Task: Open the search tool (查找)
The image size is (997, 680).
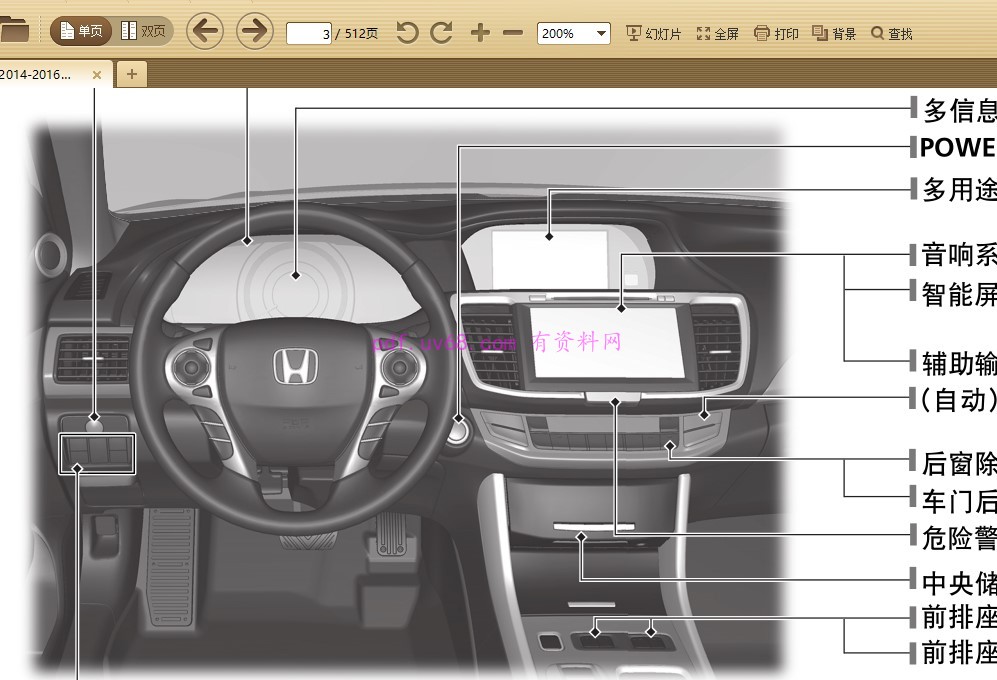Action: tap(892, 33)
